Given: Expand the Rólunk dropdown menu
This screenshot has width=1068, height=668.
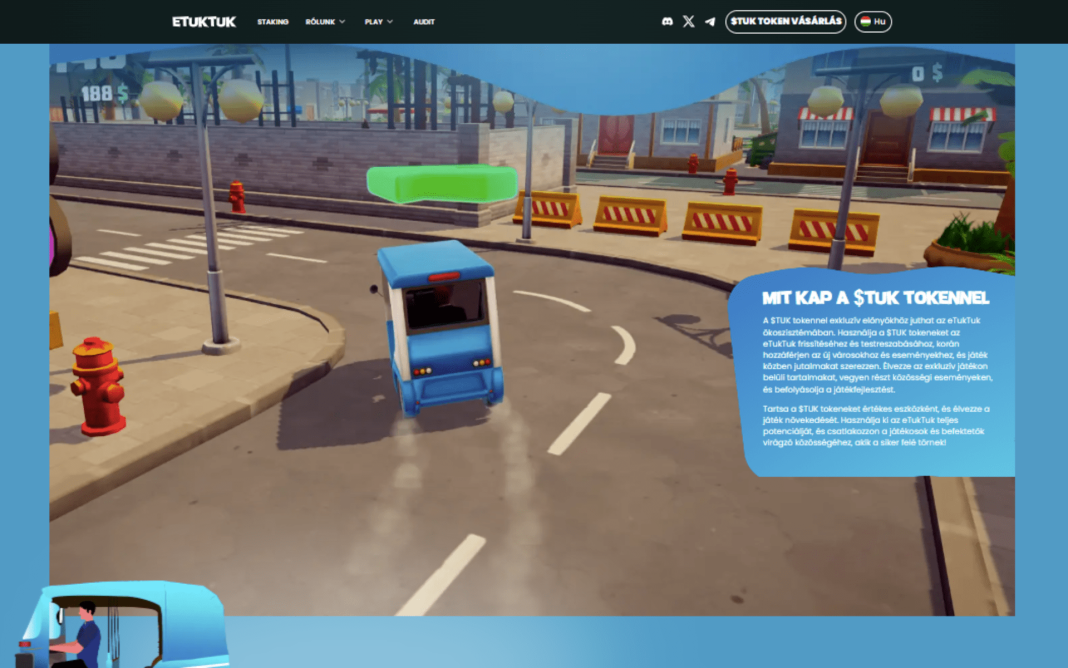Looking at the screenshot, I should click(x=325, y=22).
